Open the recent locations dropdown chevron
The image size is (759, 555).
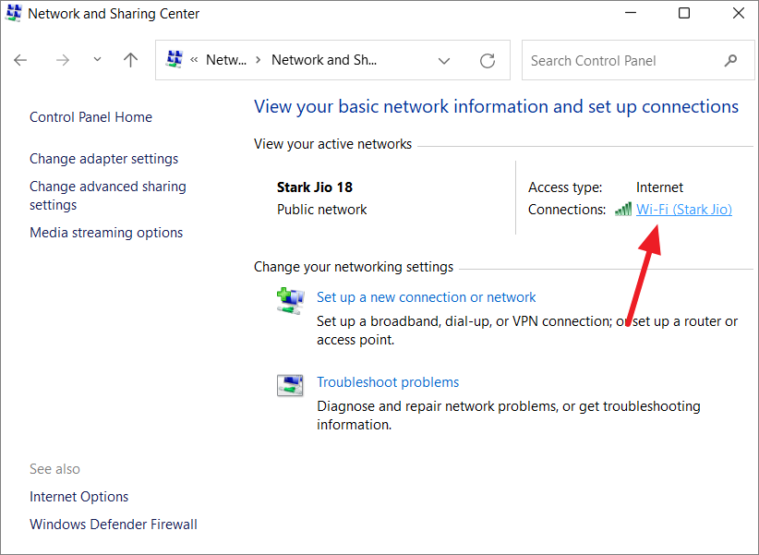pyautogui.click(x=97, y=60)
